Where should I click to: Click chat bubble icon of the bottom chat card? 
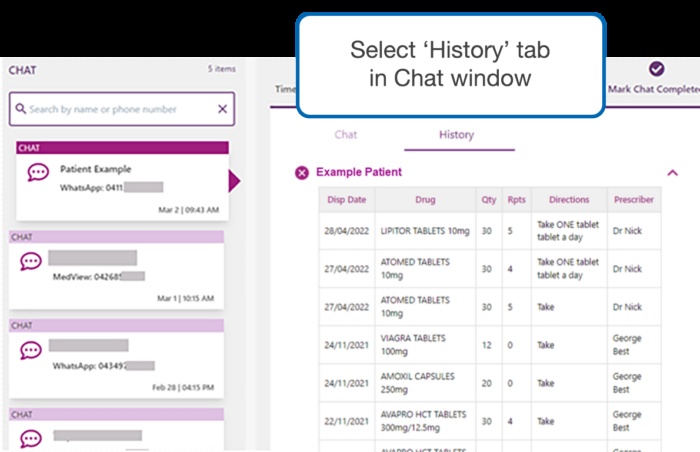point(31,439)
